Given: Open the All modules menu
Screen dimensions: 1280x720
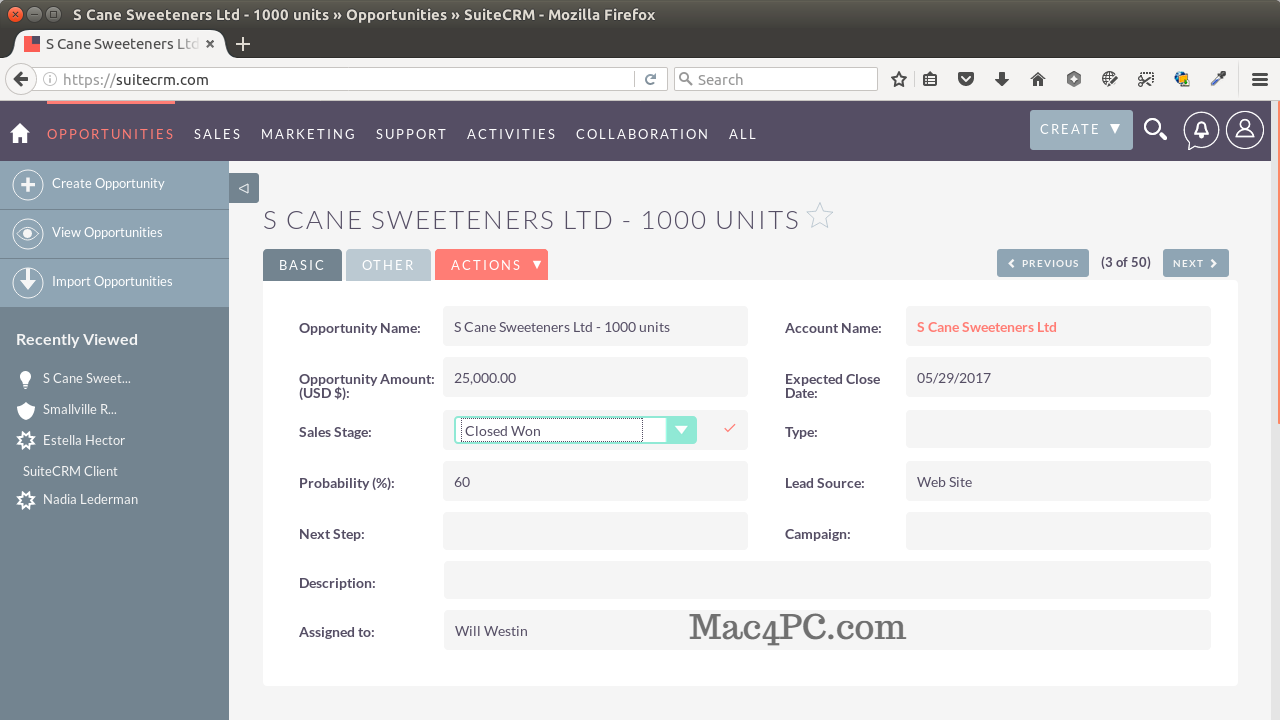Looking at the screenshot, I should pyautogui.click(x=743, y=134).
